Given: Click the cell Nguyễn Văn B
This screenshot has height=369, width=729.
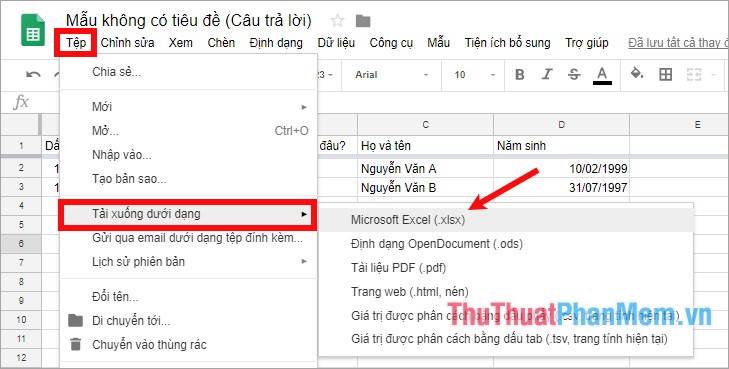Looking at the screenshot, I should 425,188.
